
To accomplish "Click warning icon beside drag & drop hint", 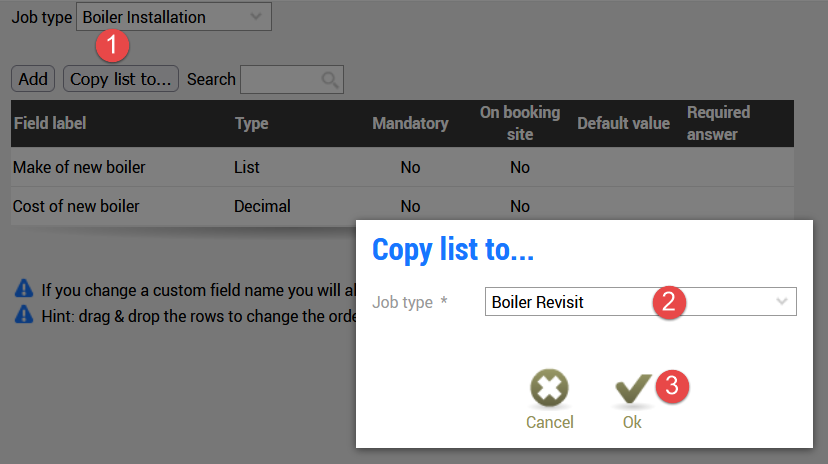I will point(25,312).
